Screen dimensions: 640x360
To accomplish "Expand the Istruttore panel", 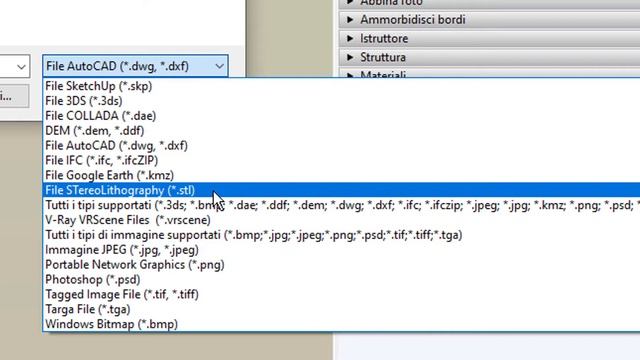I will pyautogui.click(x=489, y=38).
